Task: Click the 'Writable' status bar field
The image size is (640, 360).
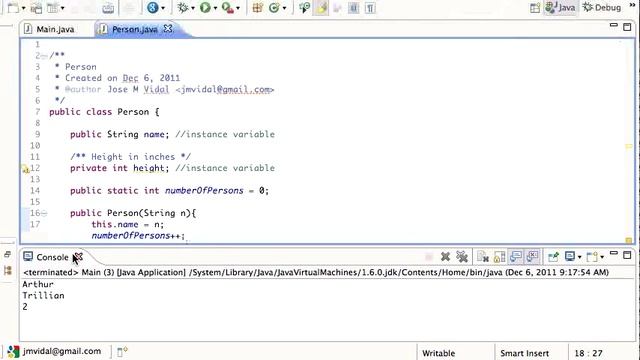Action: tap(439, 353)
